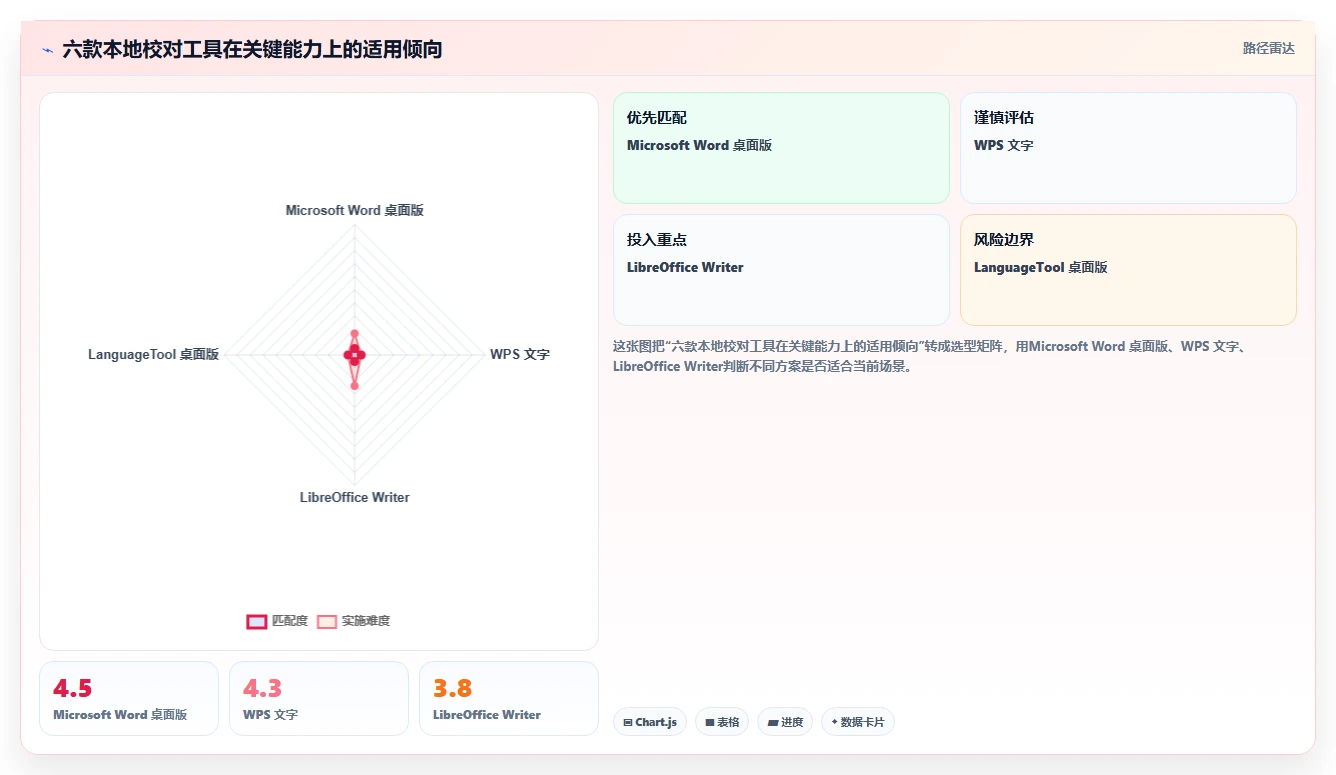
Task: Click the LanguageTool 桌面版 radar axis label
Action: tap(153, 354)
